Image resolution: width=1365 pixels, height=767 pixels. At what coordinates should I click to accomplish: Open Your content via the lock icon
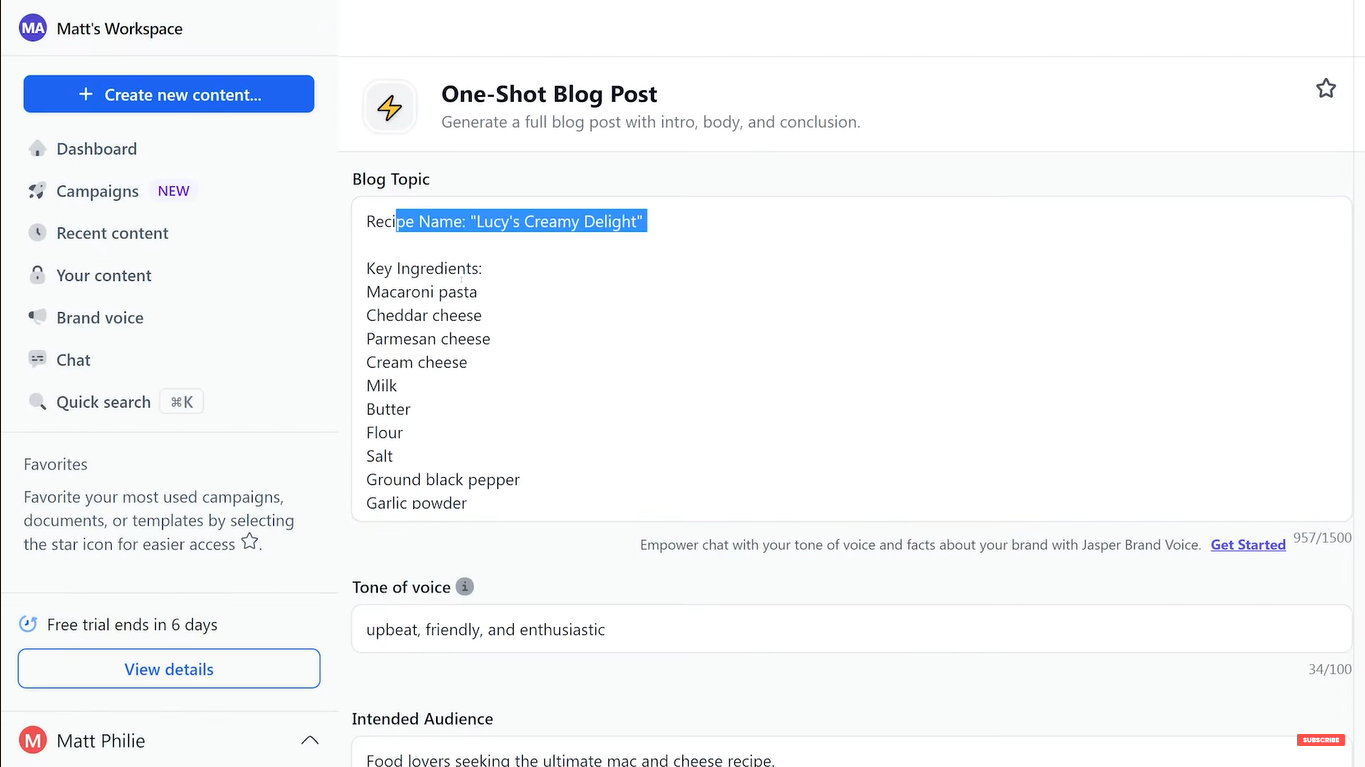click(37, 275)
